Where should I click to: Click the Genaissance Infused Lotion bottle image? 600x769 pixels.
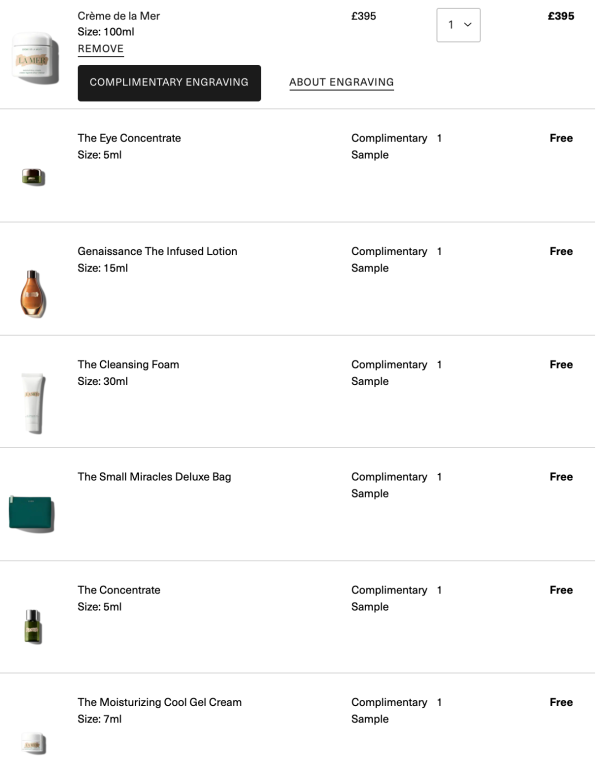click(33, 292)
